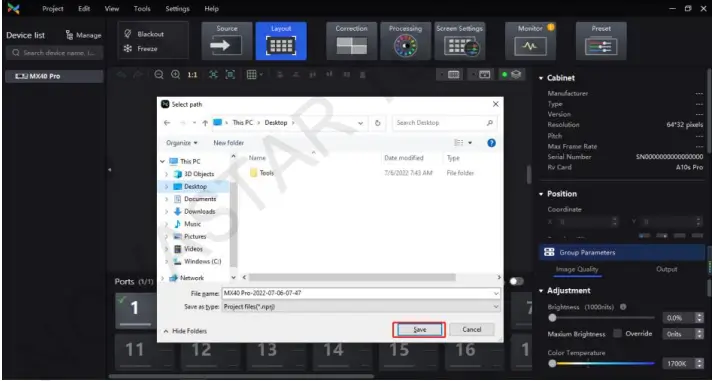Viewport: 712px width, 381px height.
Task: Expand the Network tree node
Action: pos(163,278)
